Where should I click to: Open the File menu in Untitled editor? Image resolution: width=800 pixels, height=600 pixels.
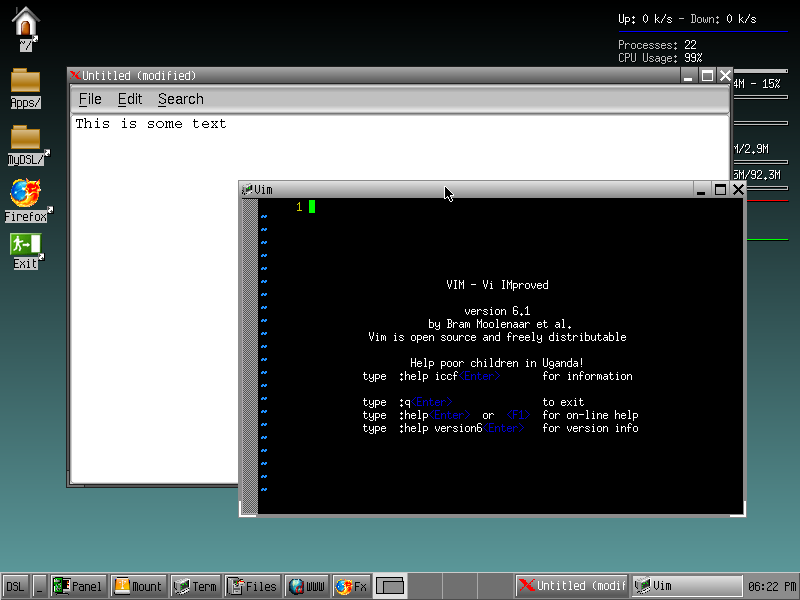[x=90, y=99]
